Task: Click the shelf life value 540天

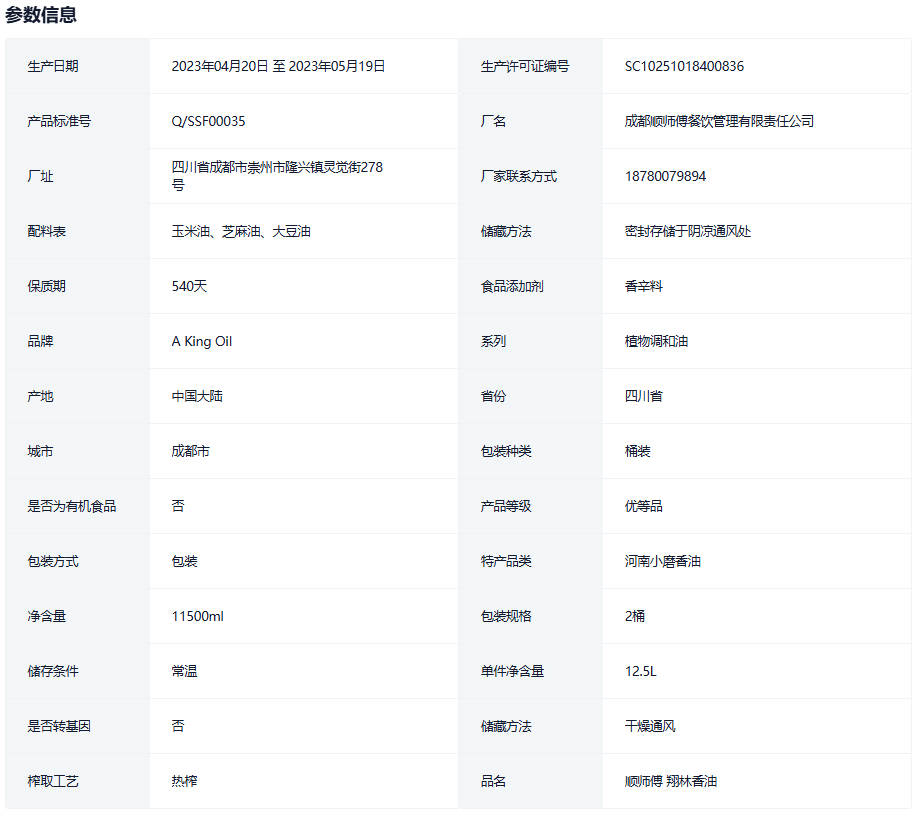Action: coord(189,286)
